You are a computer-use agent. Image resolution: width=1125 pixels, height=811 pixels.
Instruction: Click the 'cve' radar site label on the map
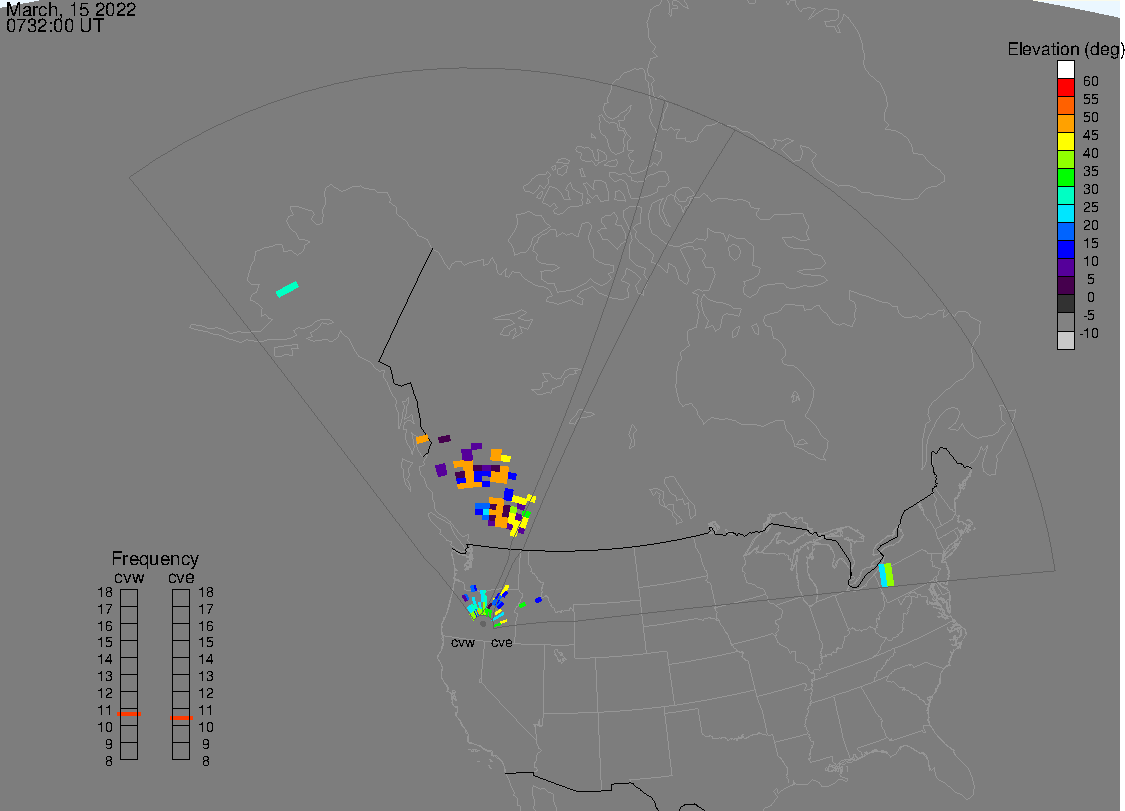coord(502,642)
